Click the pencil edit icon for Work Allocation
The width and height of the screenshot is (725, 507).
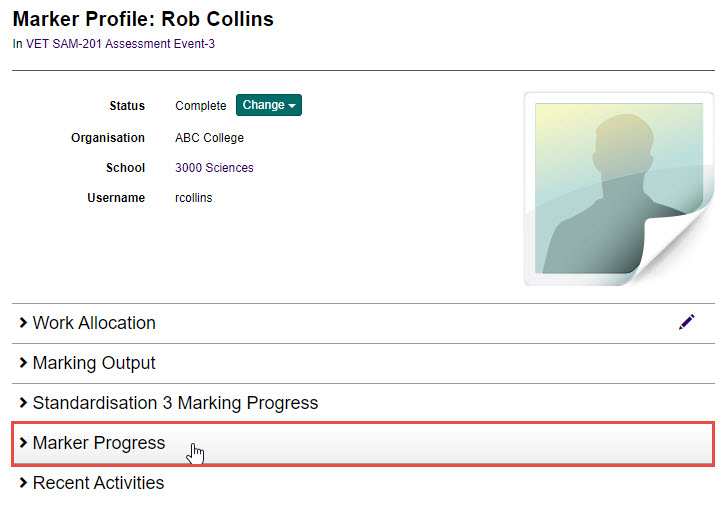(686, 322)
